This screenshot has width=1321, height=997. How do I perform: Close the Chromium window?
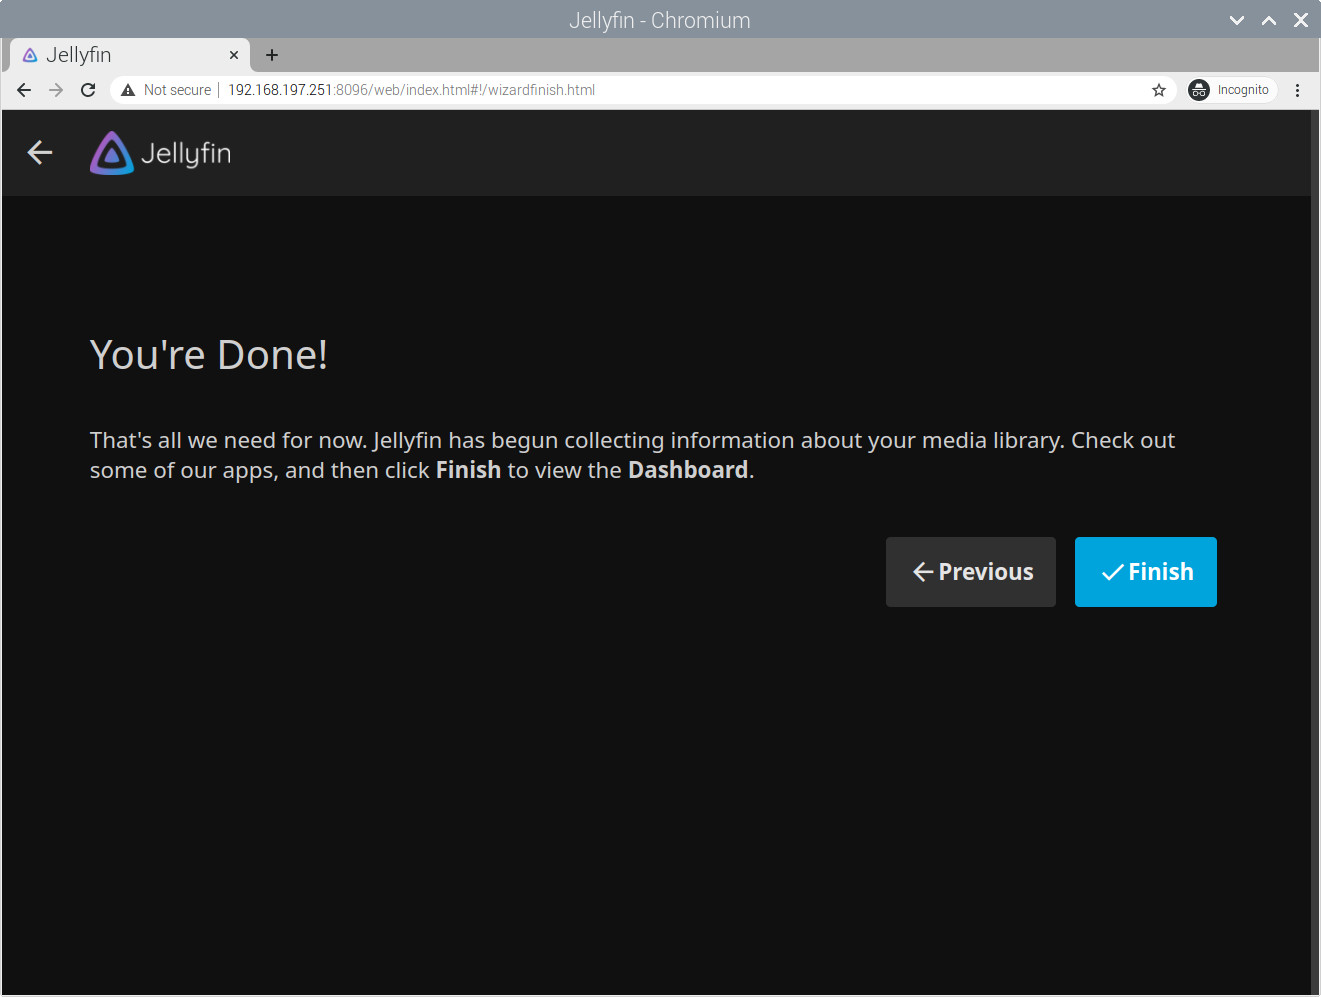(1301, 20)
